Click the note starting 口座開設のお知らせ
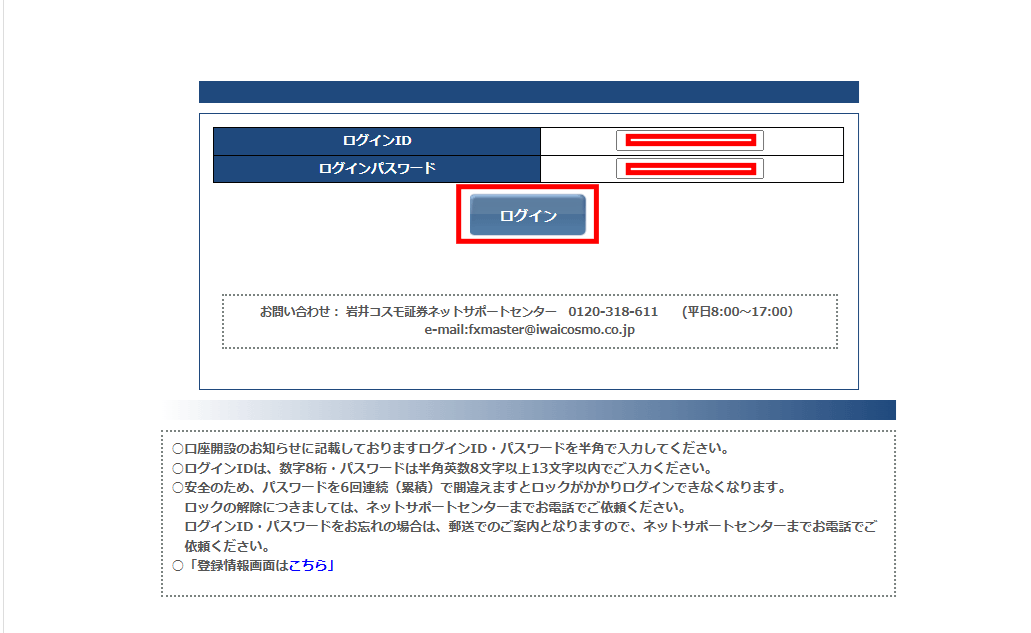 (x=451, y=449)
